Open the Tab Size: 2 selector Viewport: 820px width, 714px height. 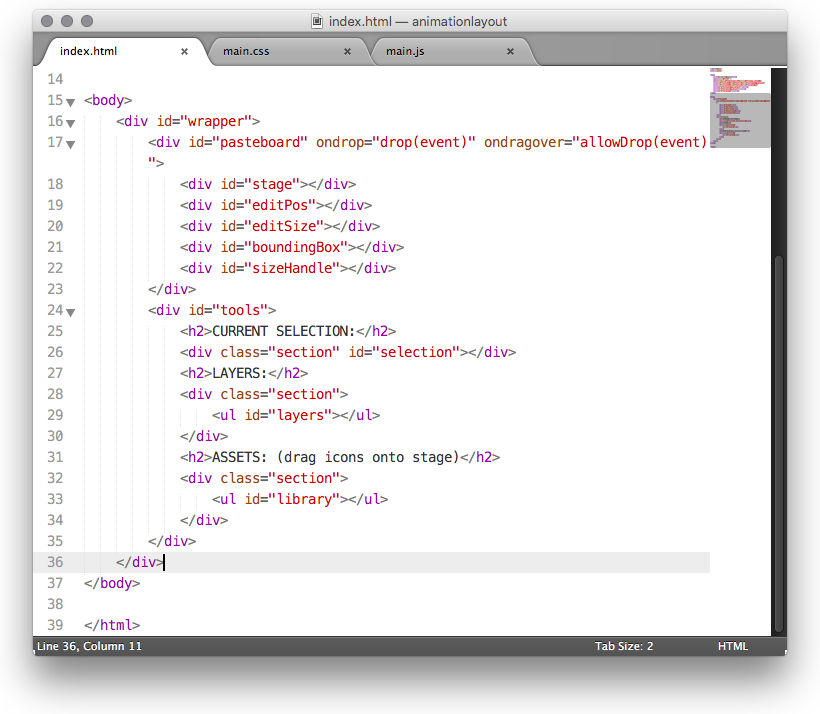tap(624, 646)
